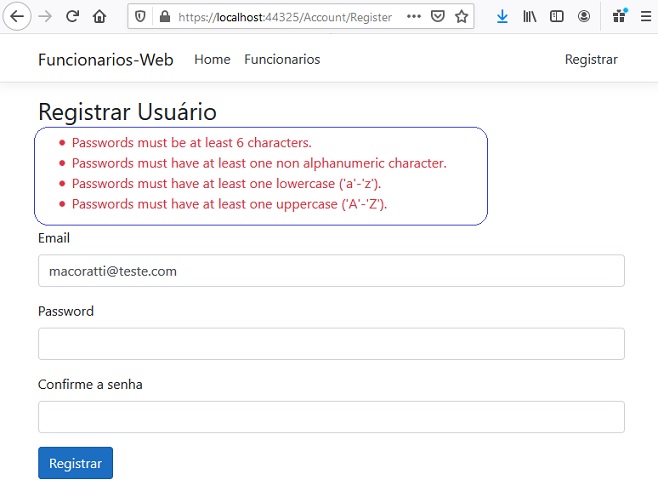
Task: Open the Library icon in toolbar
Action: coord(530,16)
